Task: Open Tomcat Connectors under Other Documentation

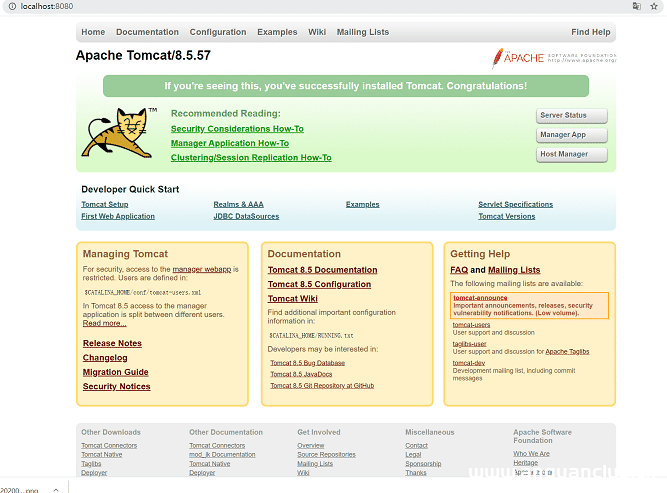Action: [217, 446]
